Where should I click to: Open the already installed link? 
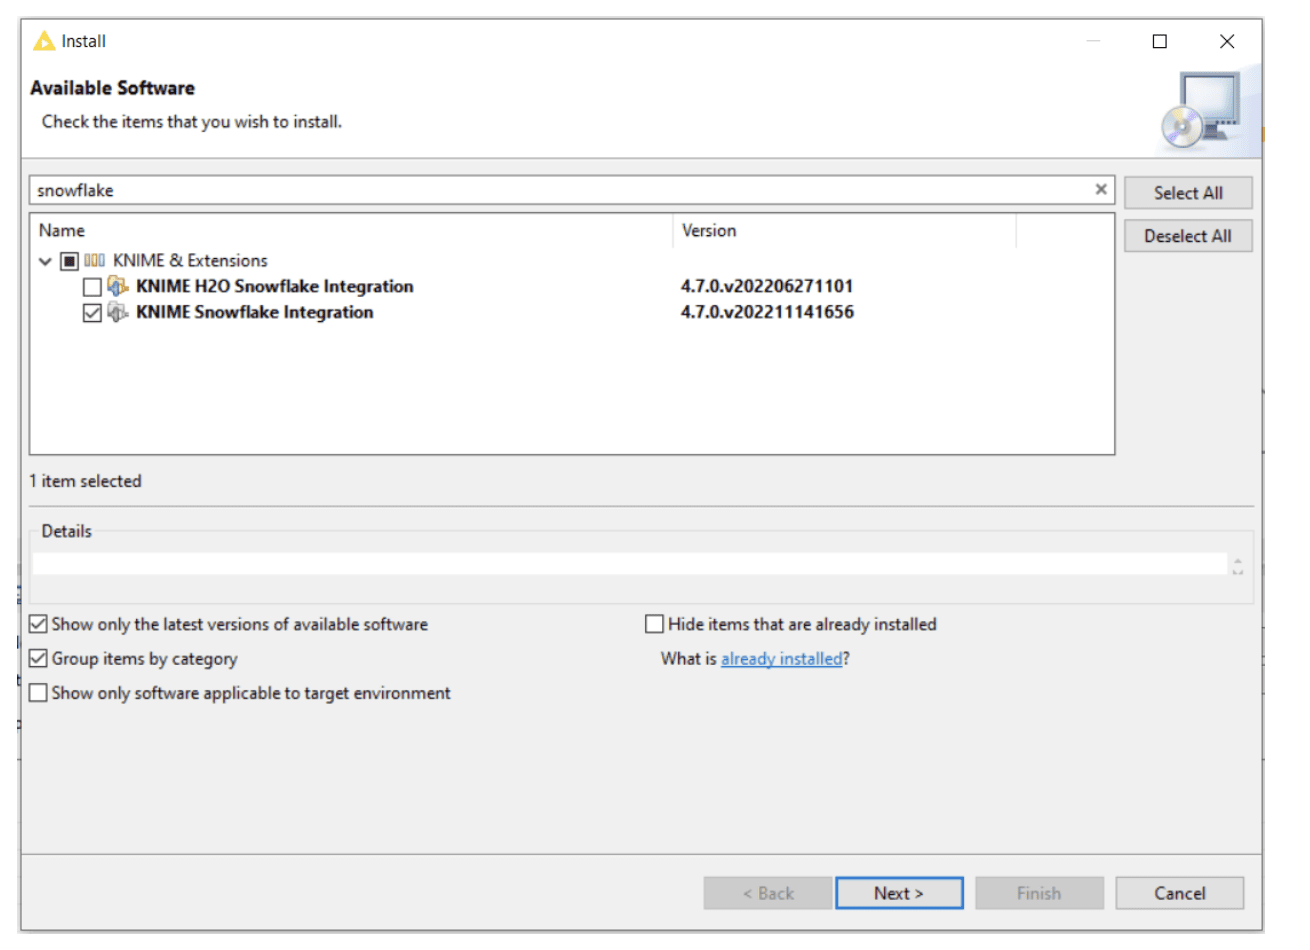782,658
